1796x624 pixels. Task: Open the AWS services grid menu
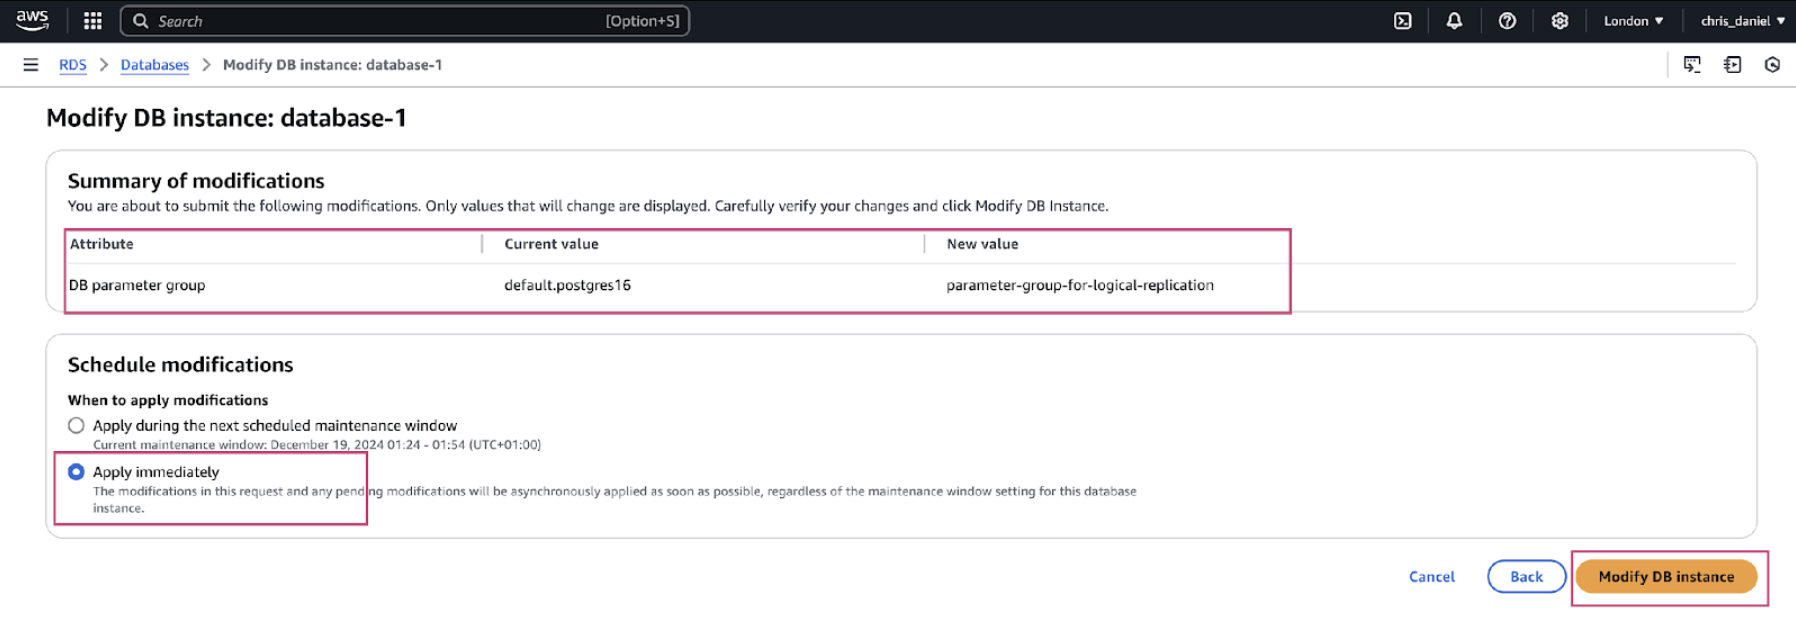(93, 21)
